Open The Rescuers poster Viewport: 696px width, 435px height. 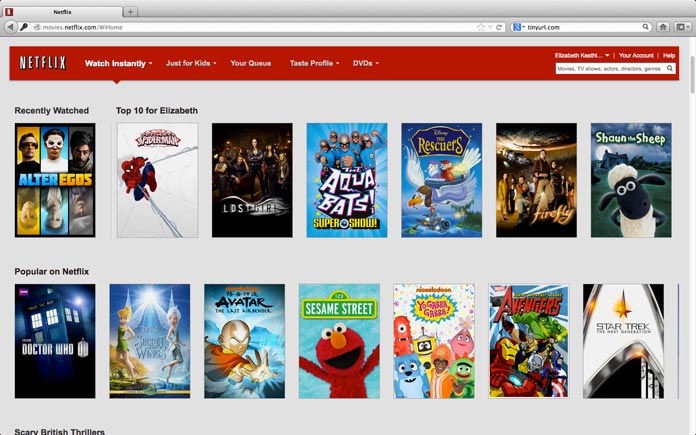point(442,180)
